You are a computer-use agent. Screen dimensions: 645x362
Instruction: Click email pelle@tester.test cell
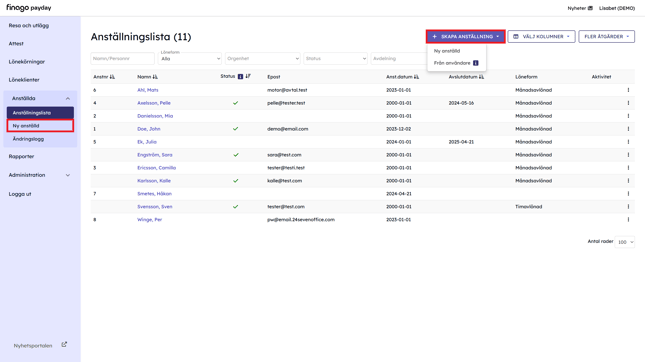point(286,103)
